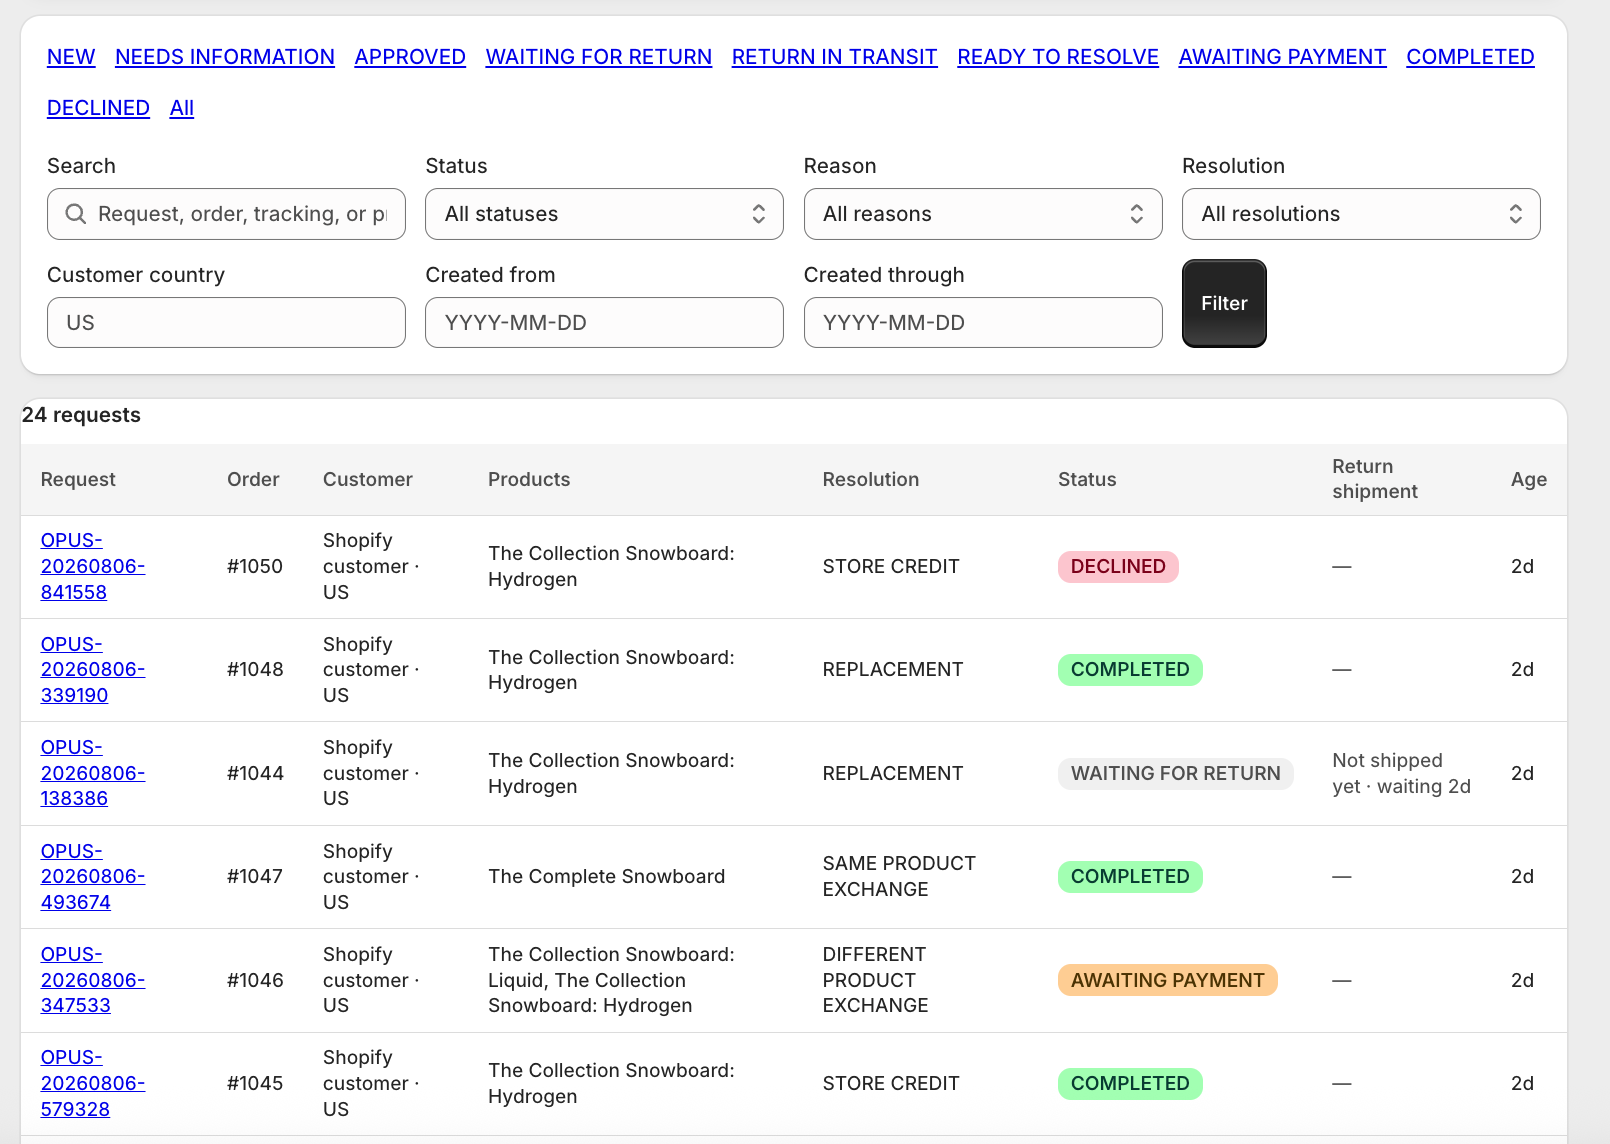Click the COMPLETED badge for order #1045
This screenshot has height=1144, width=1610.
tap(1130, 1084)
